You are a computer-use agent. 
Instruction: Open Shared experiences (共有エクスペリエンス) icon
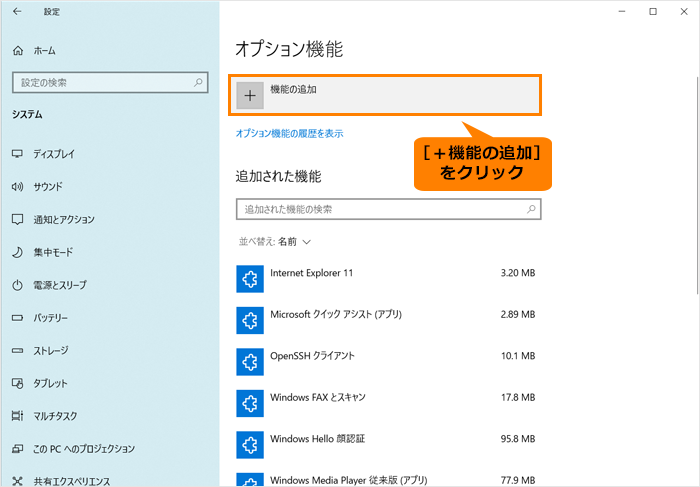click(17, 481)
